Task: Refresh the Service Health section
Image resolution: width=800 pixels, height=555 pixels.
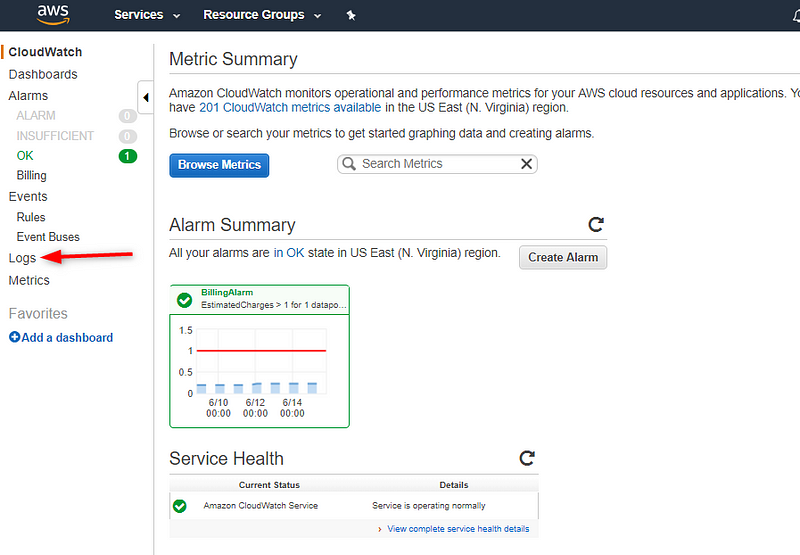Action: [x=527, y=458]
